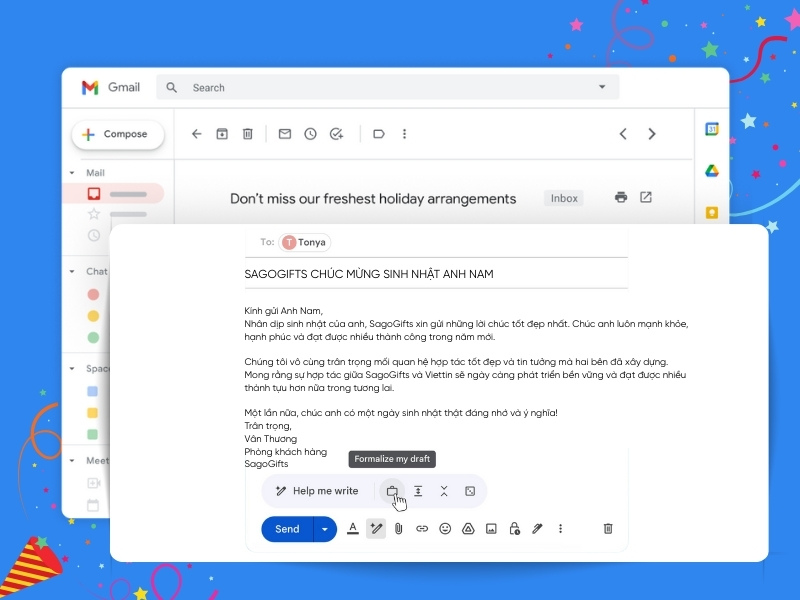
Task: Select the blue Space in the sidebar
Action: [x=92, y=391]
